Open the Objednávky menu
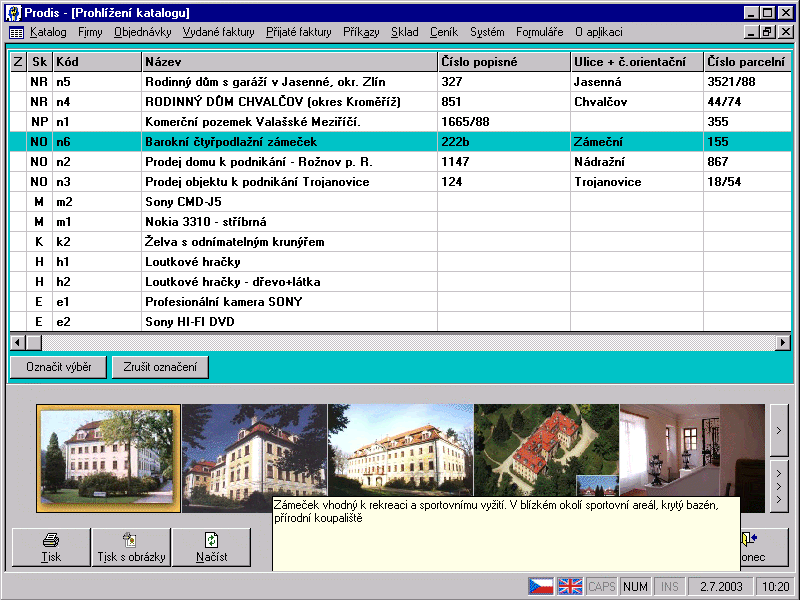The width and height of the screenshot is (800, 600). tap(143, 32)
